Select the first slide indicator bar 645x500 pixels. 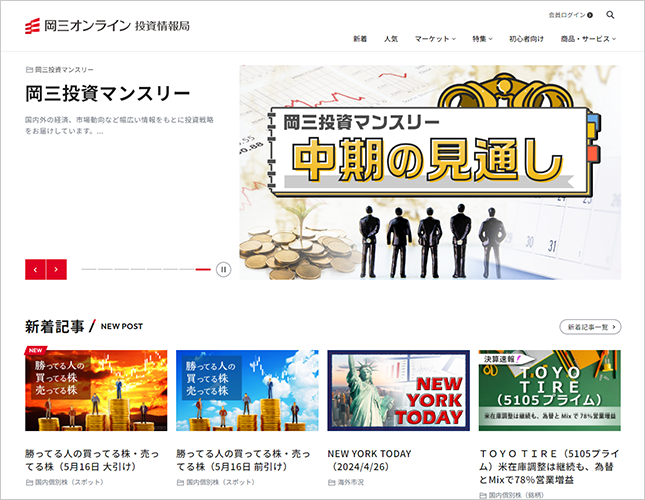(89, 269)
